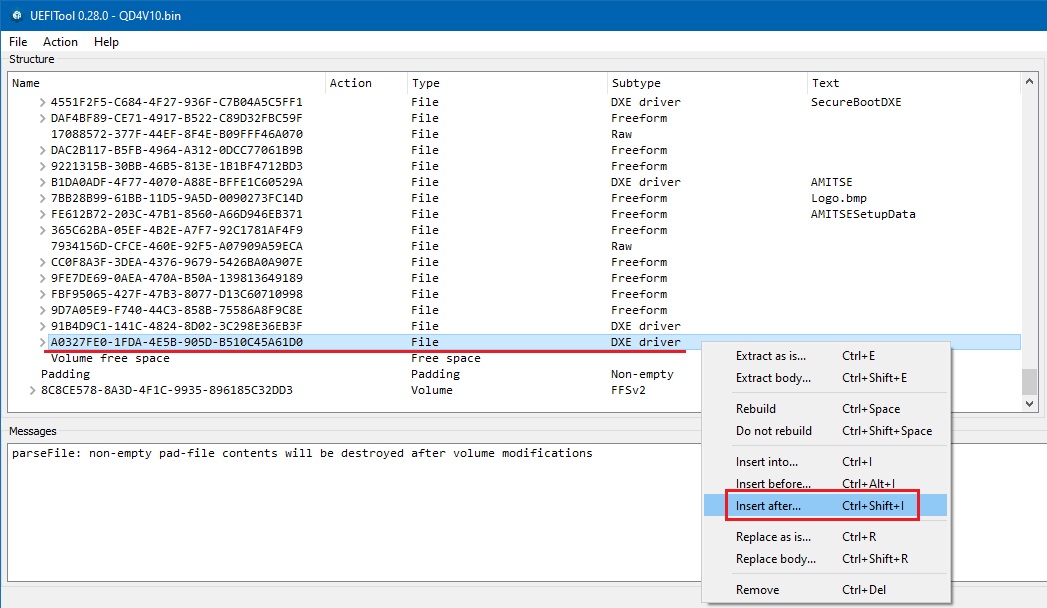Screen dimensions: 1047x608
Task: Click the FFSv2 subtype cell
Action: [628, 390]
